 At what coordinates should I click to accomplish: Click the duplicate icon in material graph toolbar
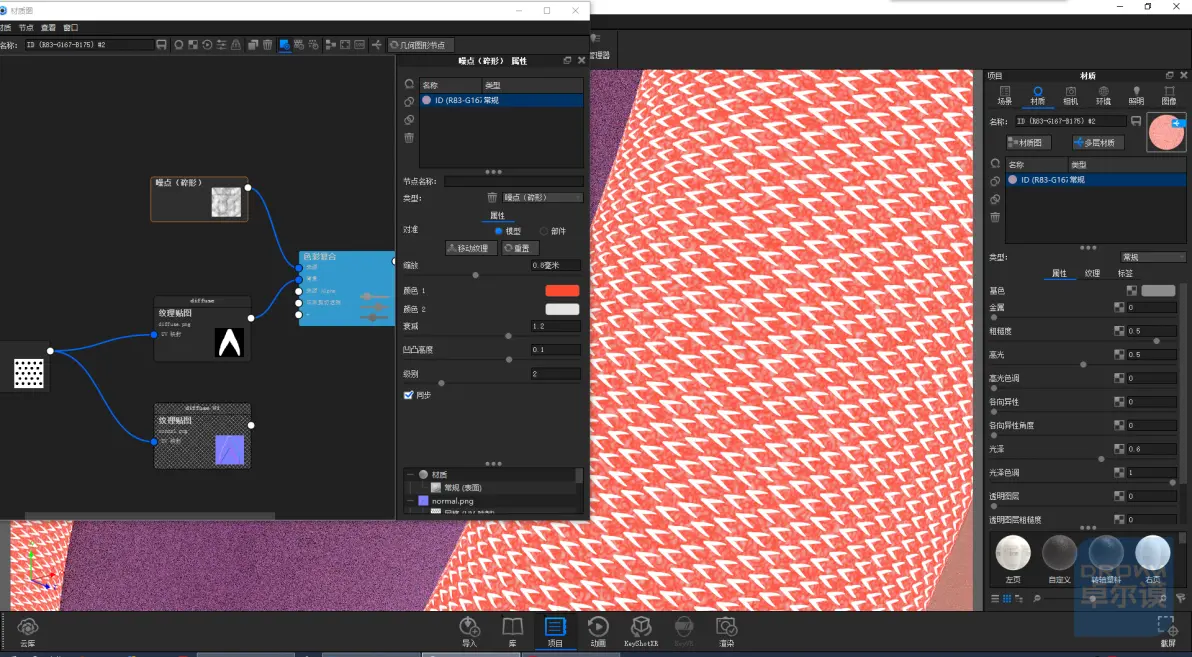pos(253,45)
